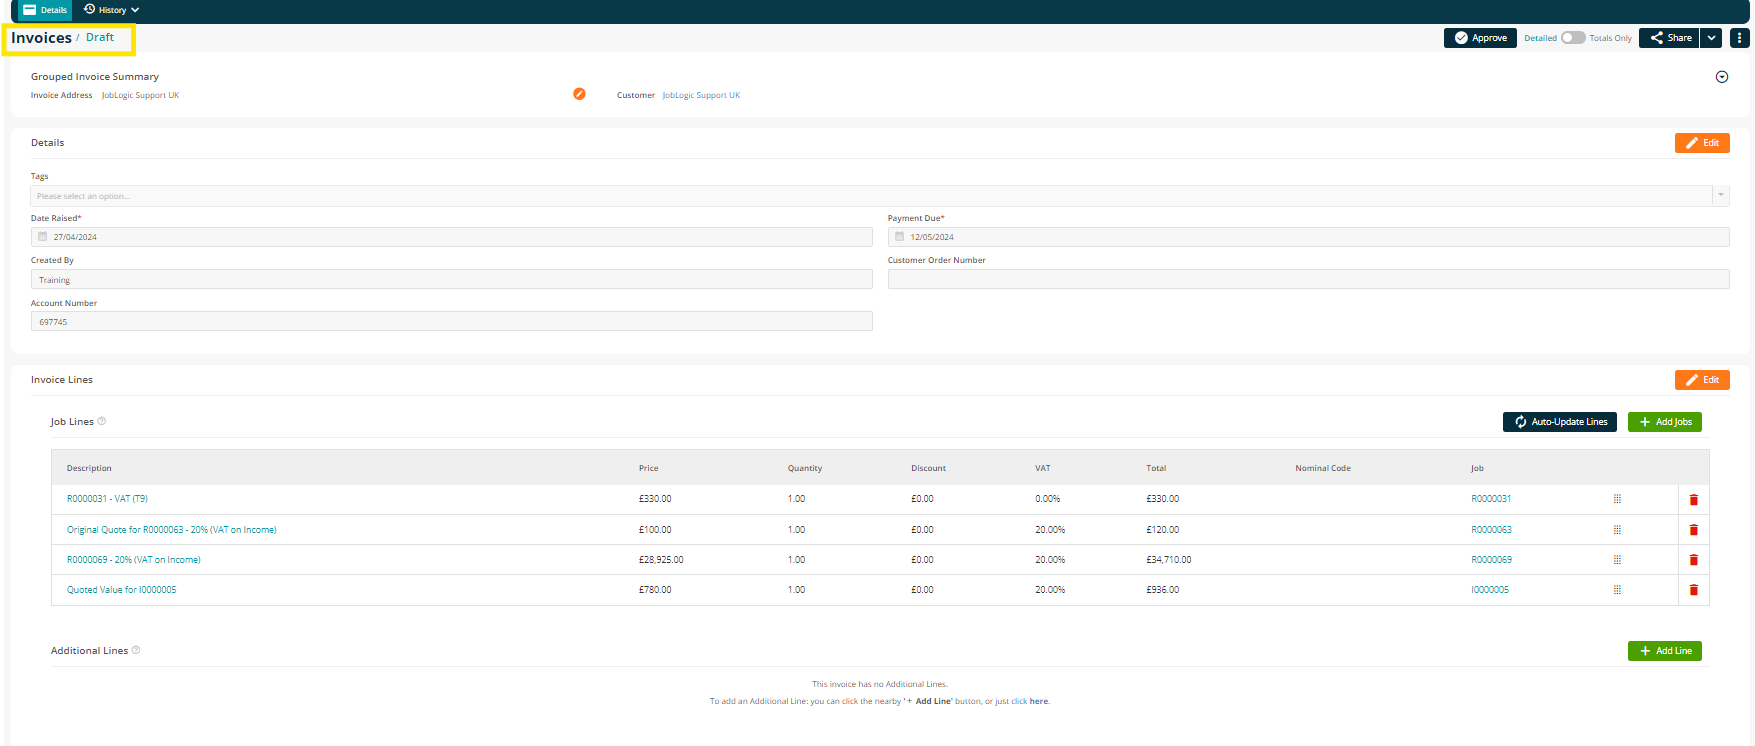Click the green Add Line button

pos(1665,651)
